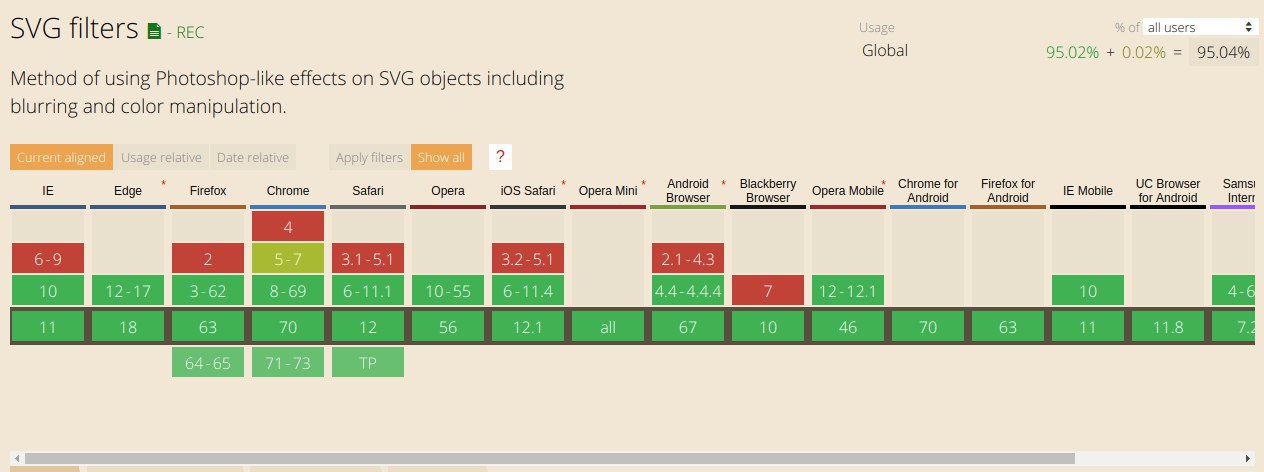Click the Chrome 8-69 version cell
Viewport: 1264px width, 472px height.
tap(288, 291)
